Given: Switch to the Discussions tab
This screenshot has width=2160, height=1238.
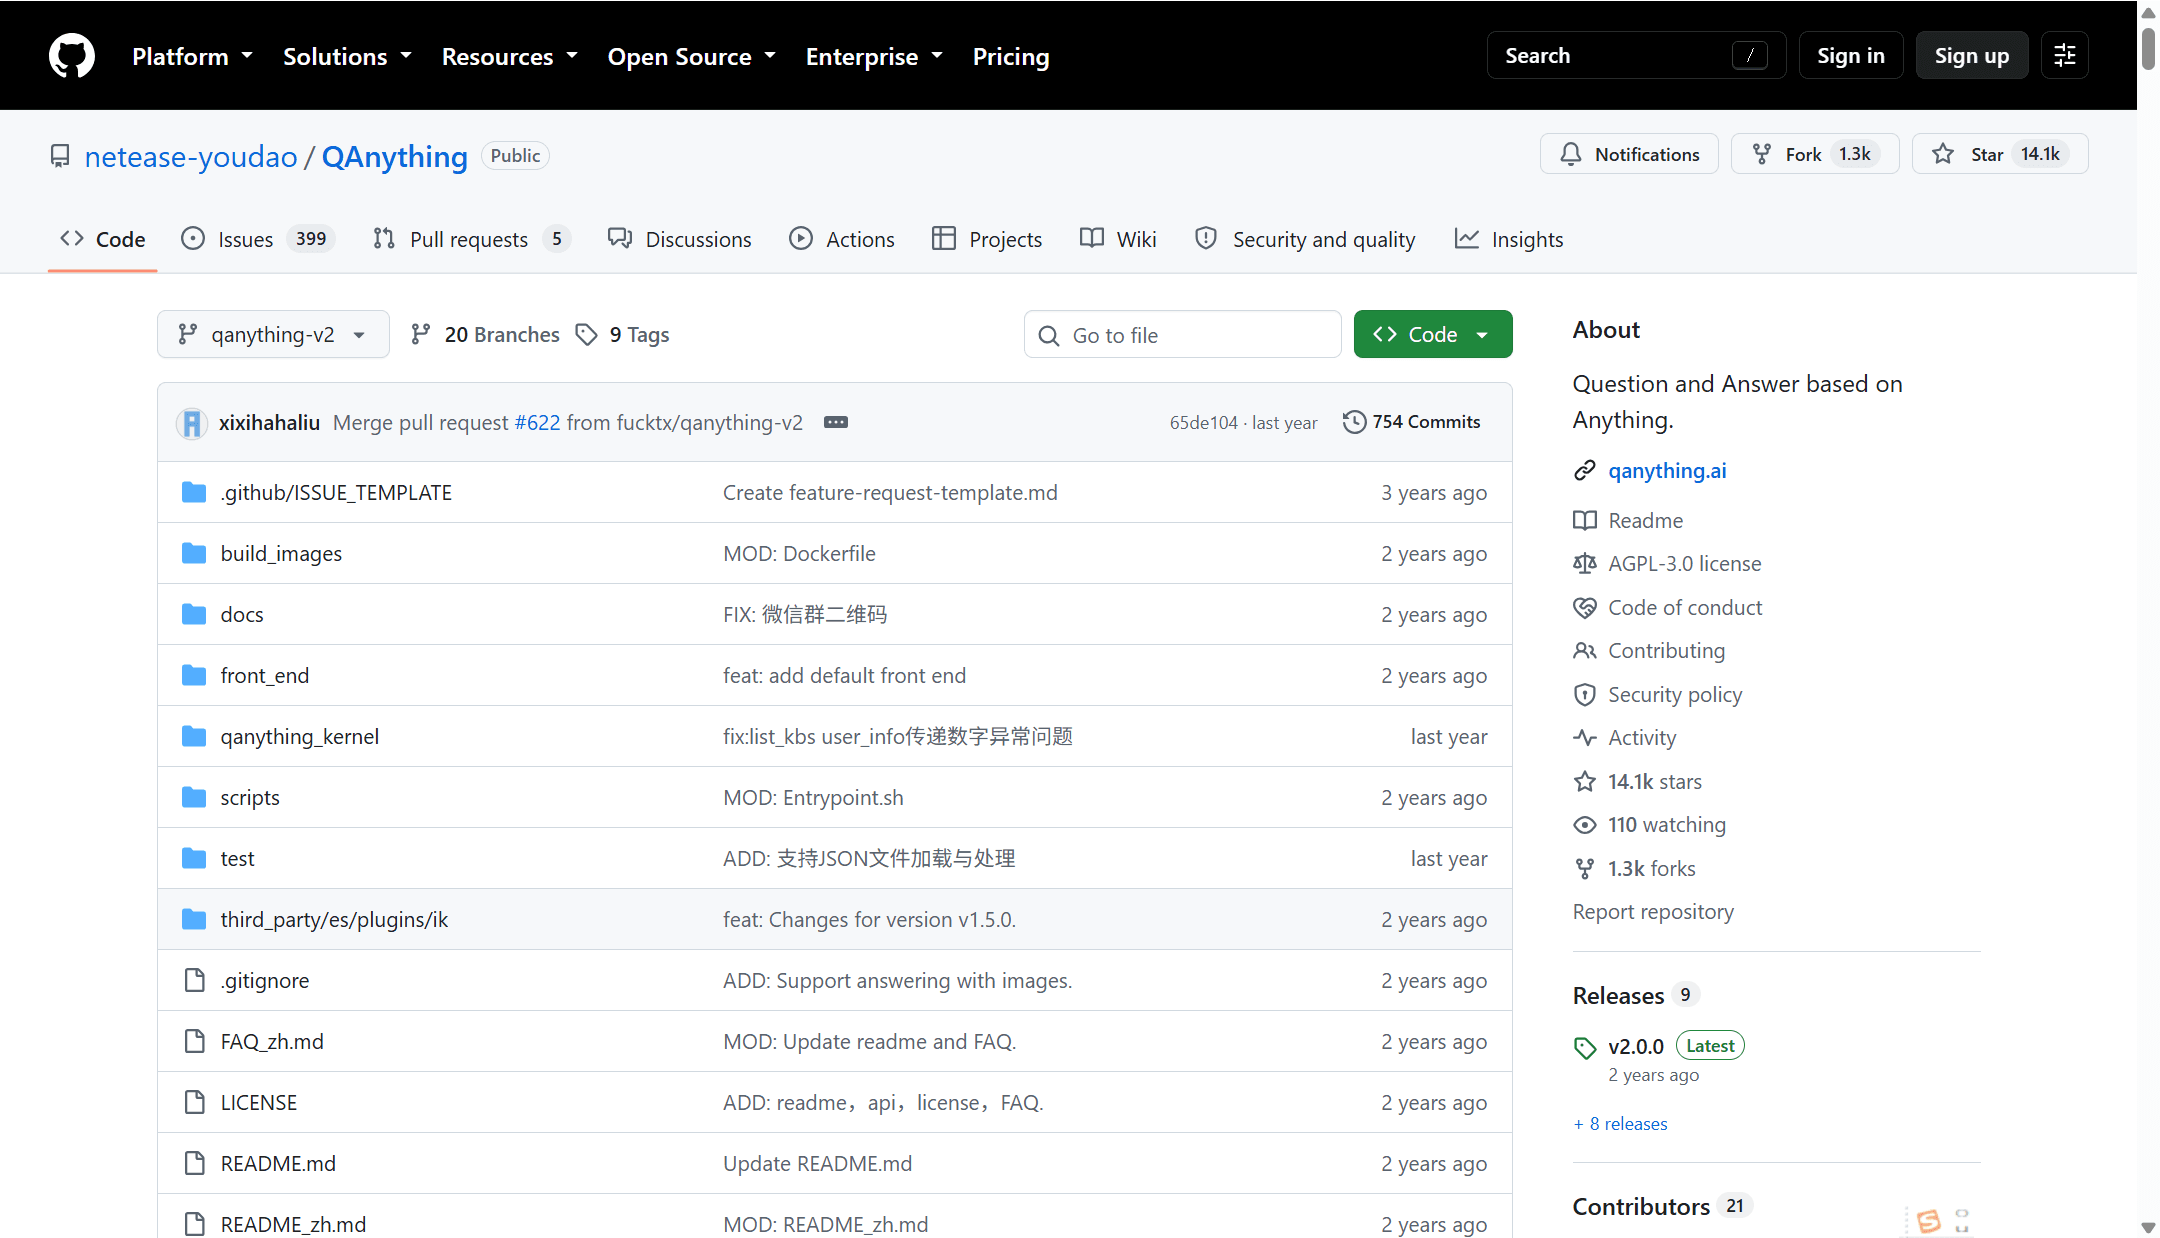Looking at the screenshot, I should click(x=680, y=240).
